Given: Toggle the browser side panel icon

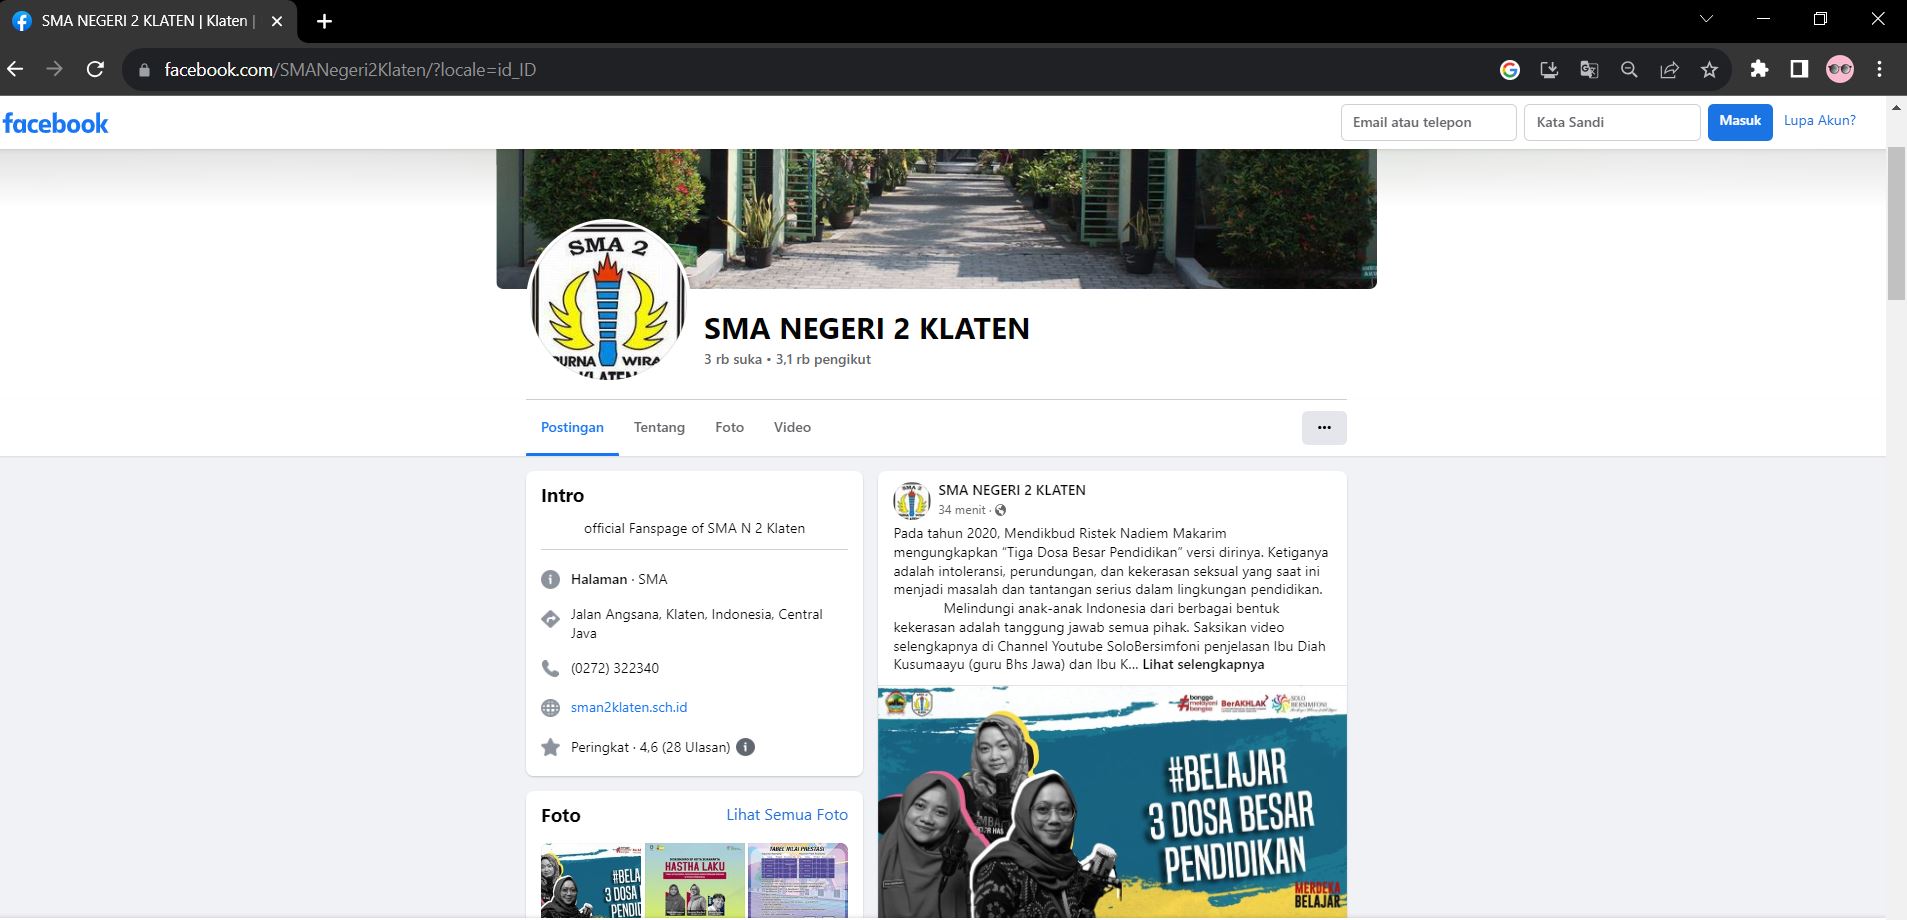Looking at the screenshot, I should [x=1799, y=69].
